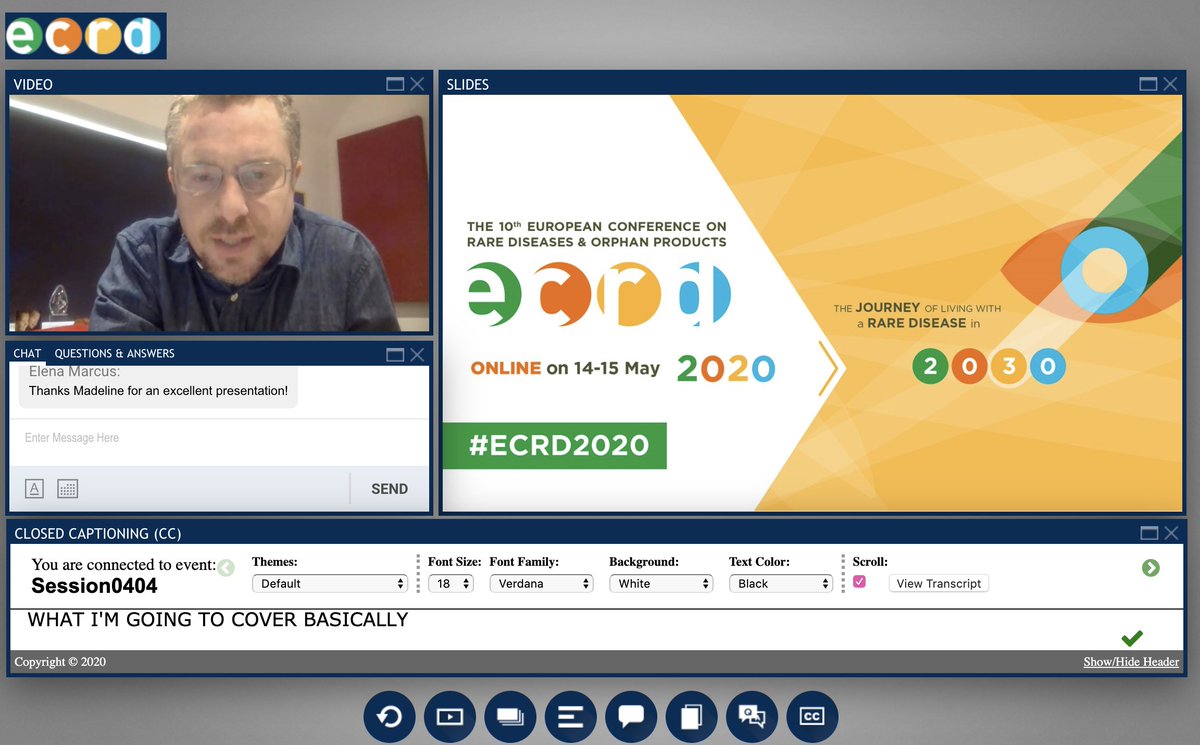Close the CHAT panel
The image size is (1200, 745).
point(417,354)
